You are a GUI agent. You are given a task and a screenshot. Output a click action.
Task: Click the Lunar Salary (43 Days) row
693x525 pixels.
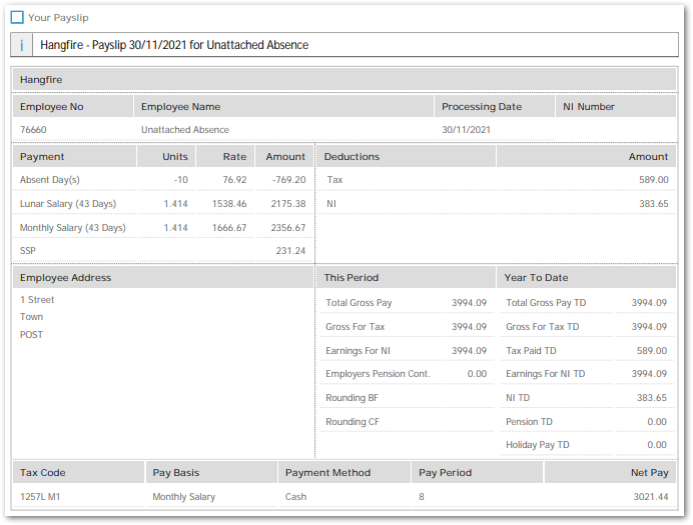pos(68,204)
